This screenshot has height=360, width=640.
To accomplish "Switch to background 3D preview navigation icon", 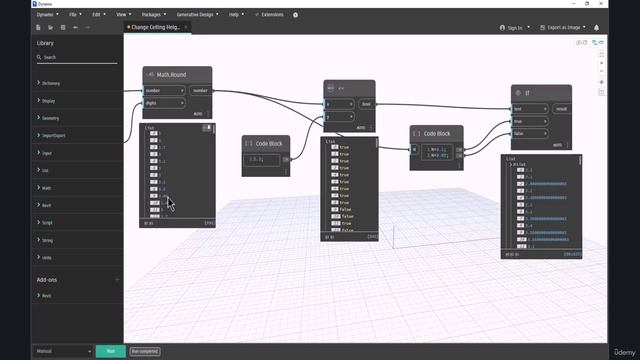I will (581, 42).
